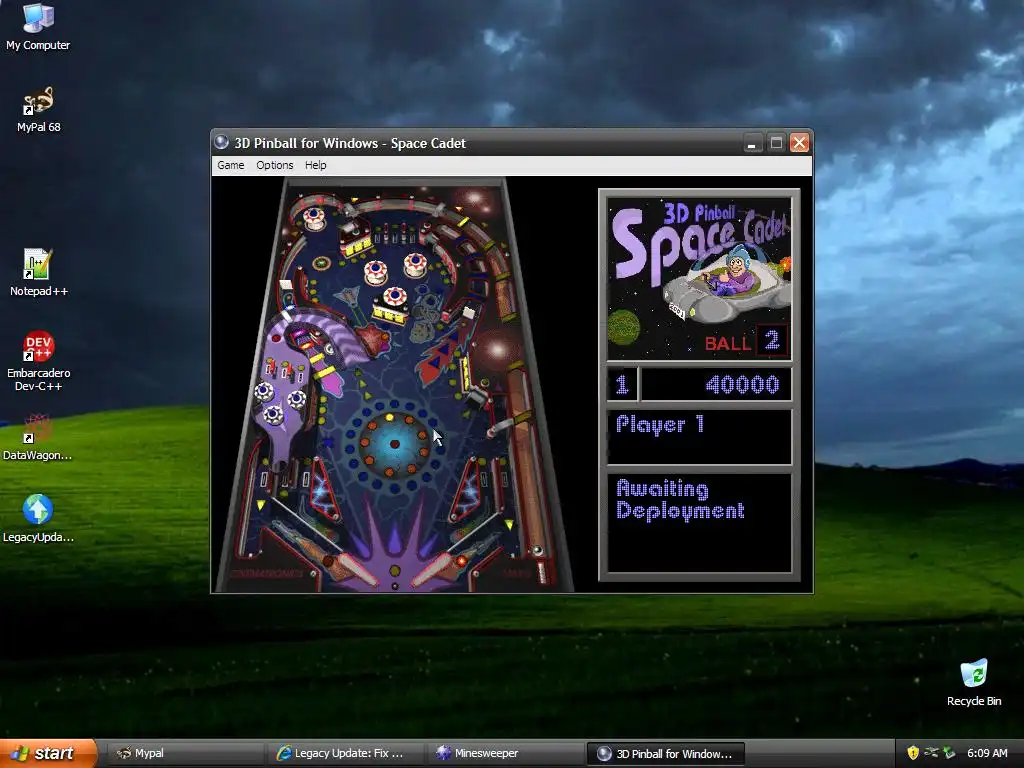The height and width of the screenshot is (768, 1024).
Task: Click the score value 40000
Action: 742,385
